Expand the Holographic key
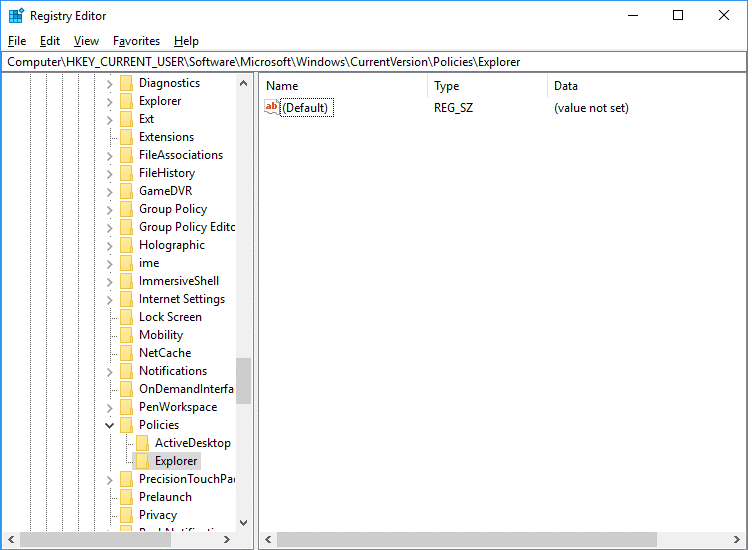This screenshot has height=550, width=752. pyautogui.click(x=109, y=246)
